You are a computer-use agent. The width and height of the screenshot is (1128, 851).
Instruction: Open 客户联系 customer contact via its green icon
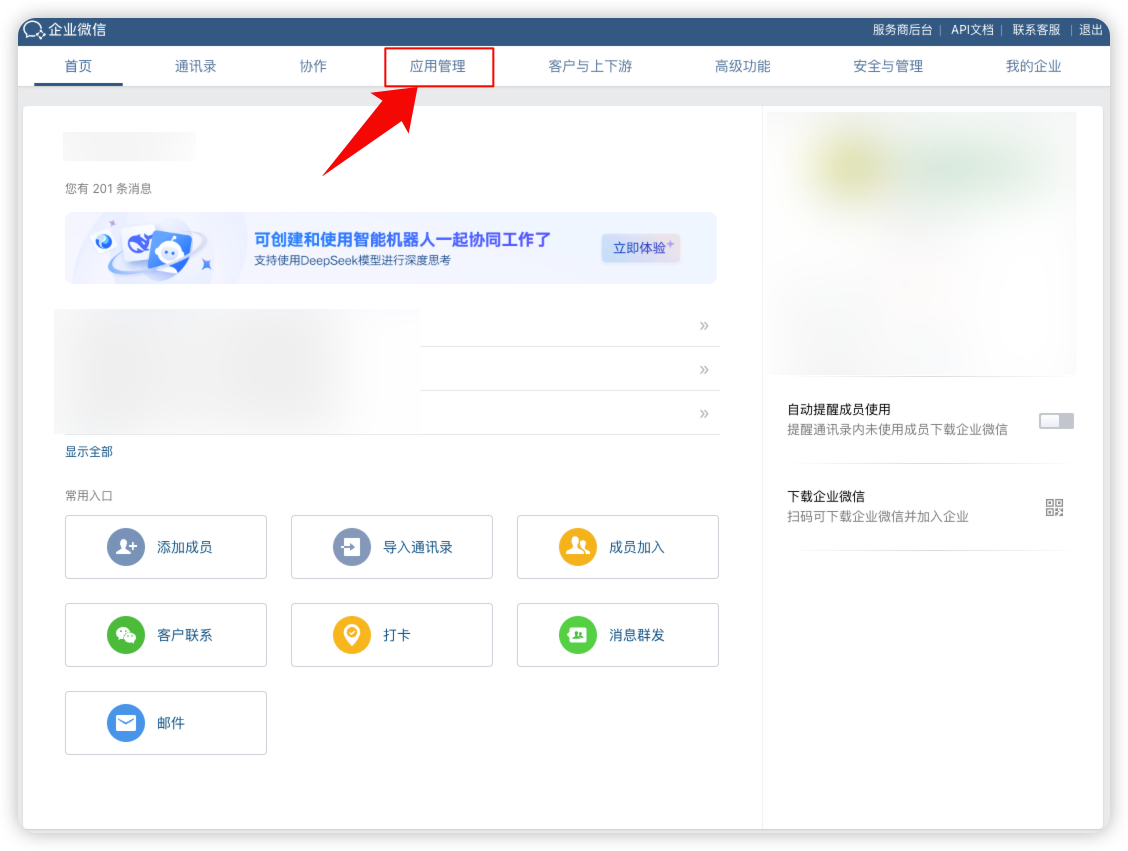126,634
